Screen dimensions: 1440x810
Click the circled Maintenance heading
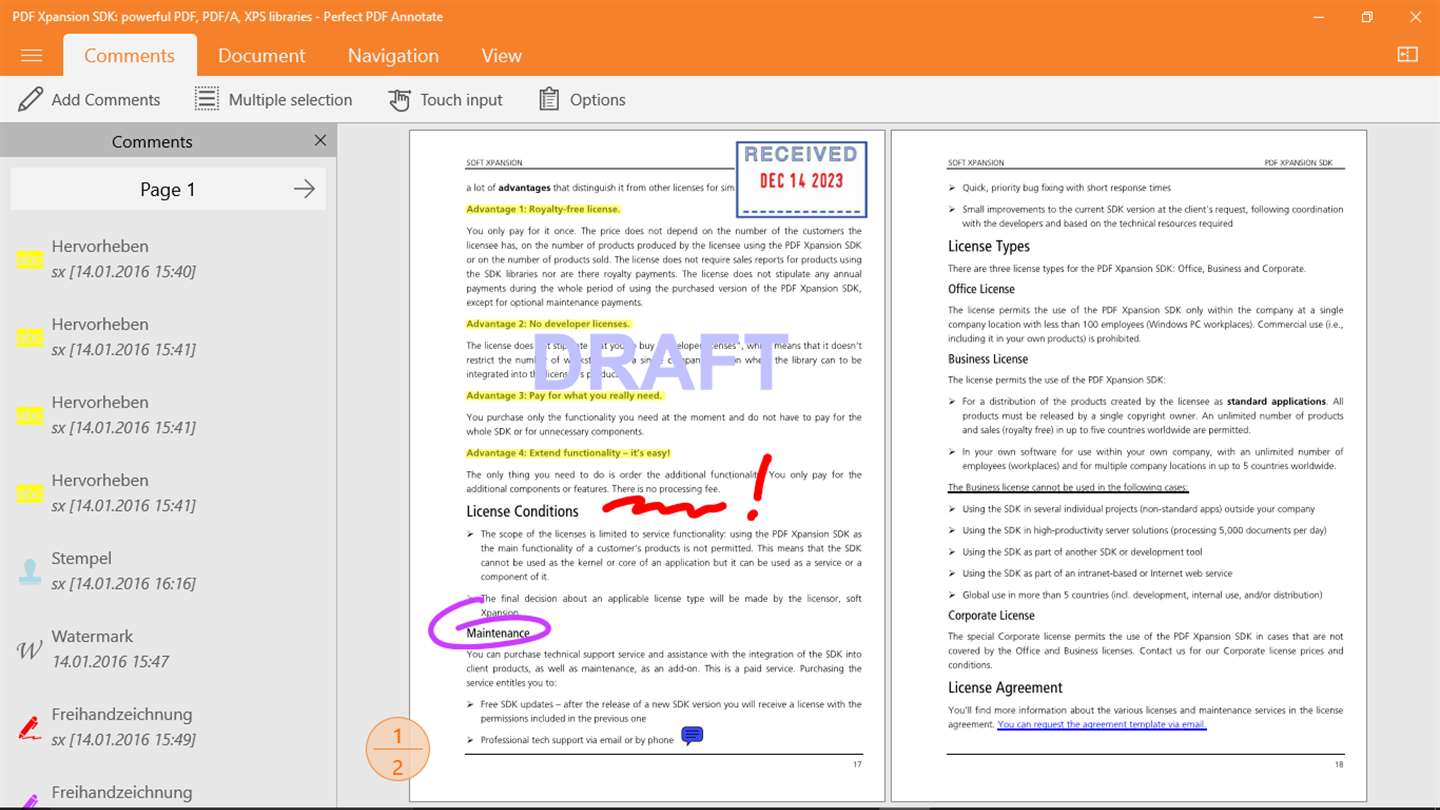coord(498,633)
